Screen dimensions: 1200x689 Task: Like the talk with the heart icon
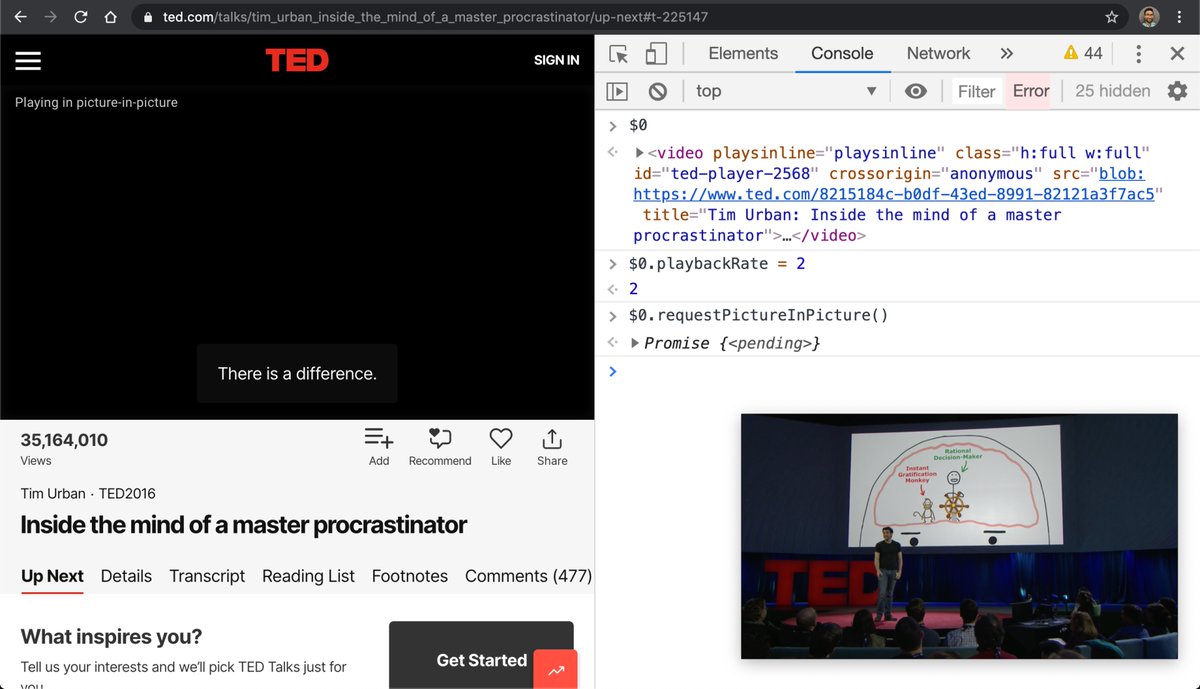click(x=501, y=447)
